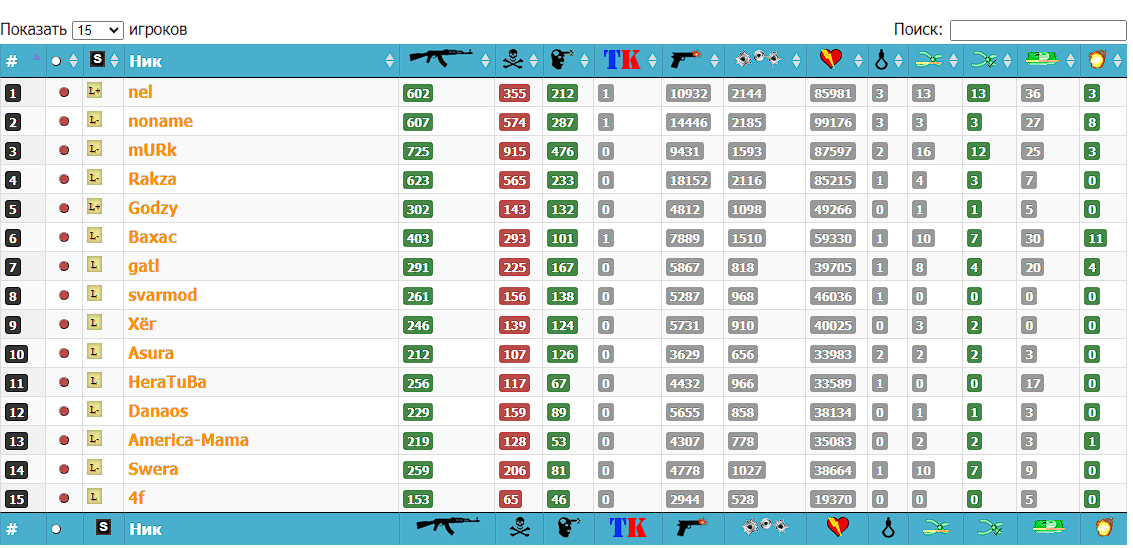This screenshot has height=548, width=1133.
Task: Open the Danaos player link
Action: pyautogui.click(x=158, y=411)
